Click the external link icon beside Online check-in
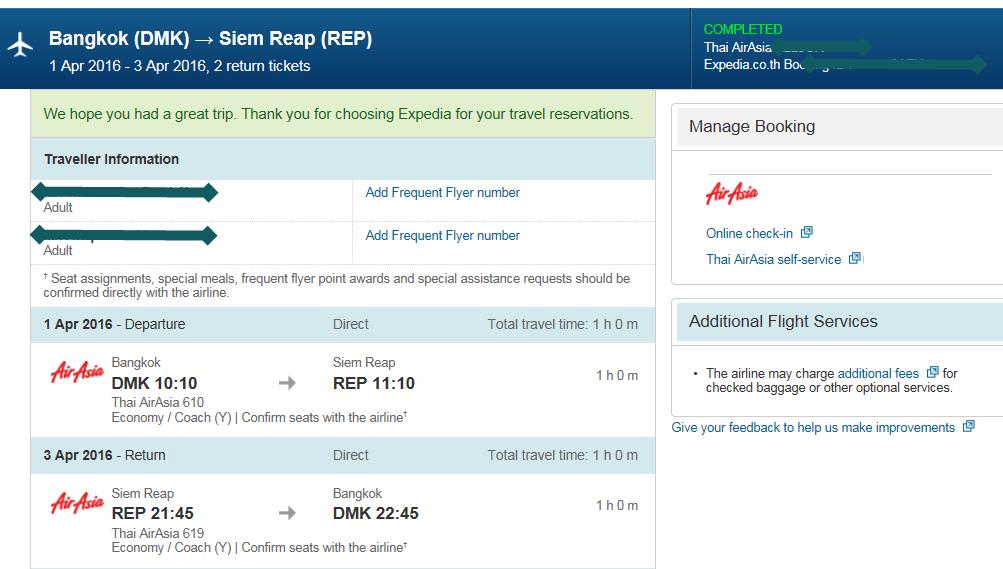 click(807, 232)
